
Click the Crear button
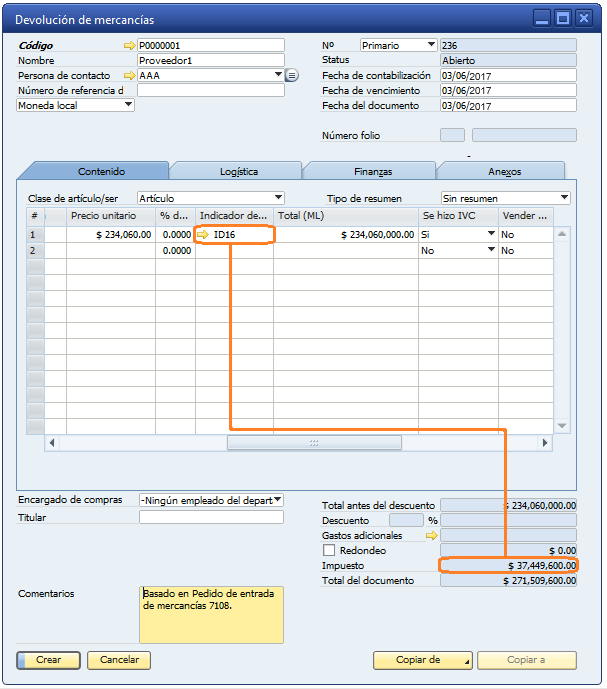pyautogui.click(x=48, y=660)
